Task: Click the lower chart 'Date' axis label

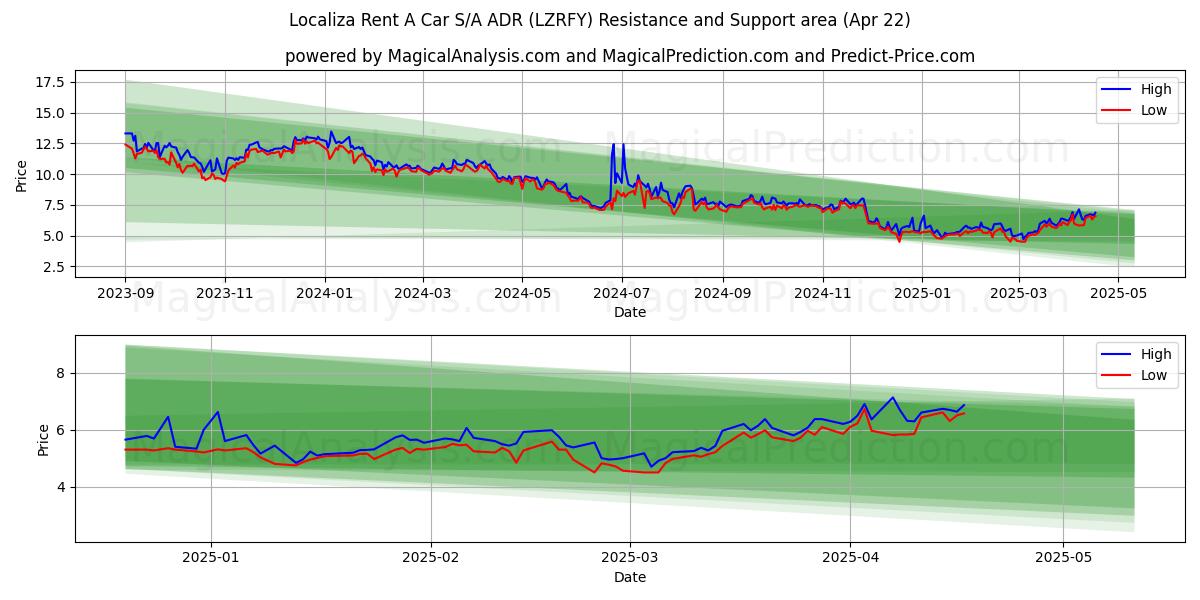Action: [630, 577]
